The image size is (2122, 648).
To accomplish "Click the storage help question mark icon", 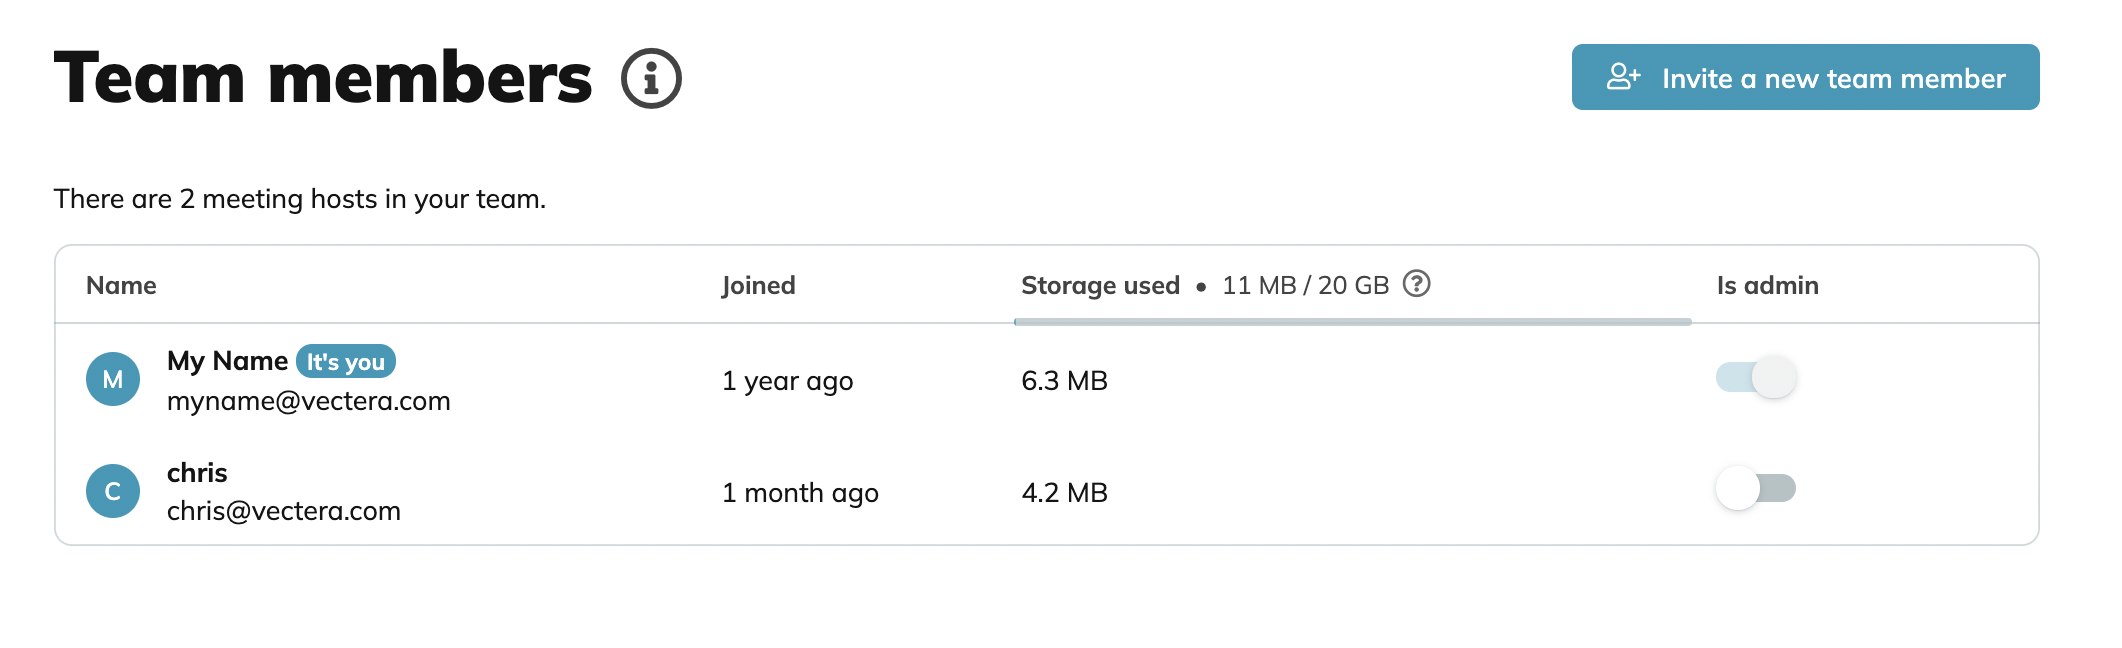I will 1416,284.
